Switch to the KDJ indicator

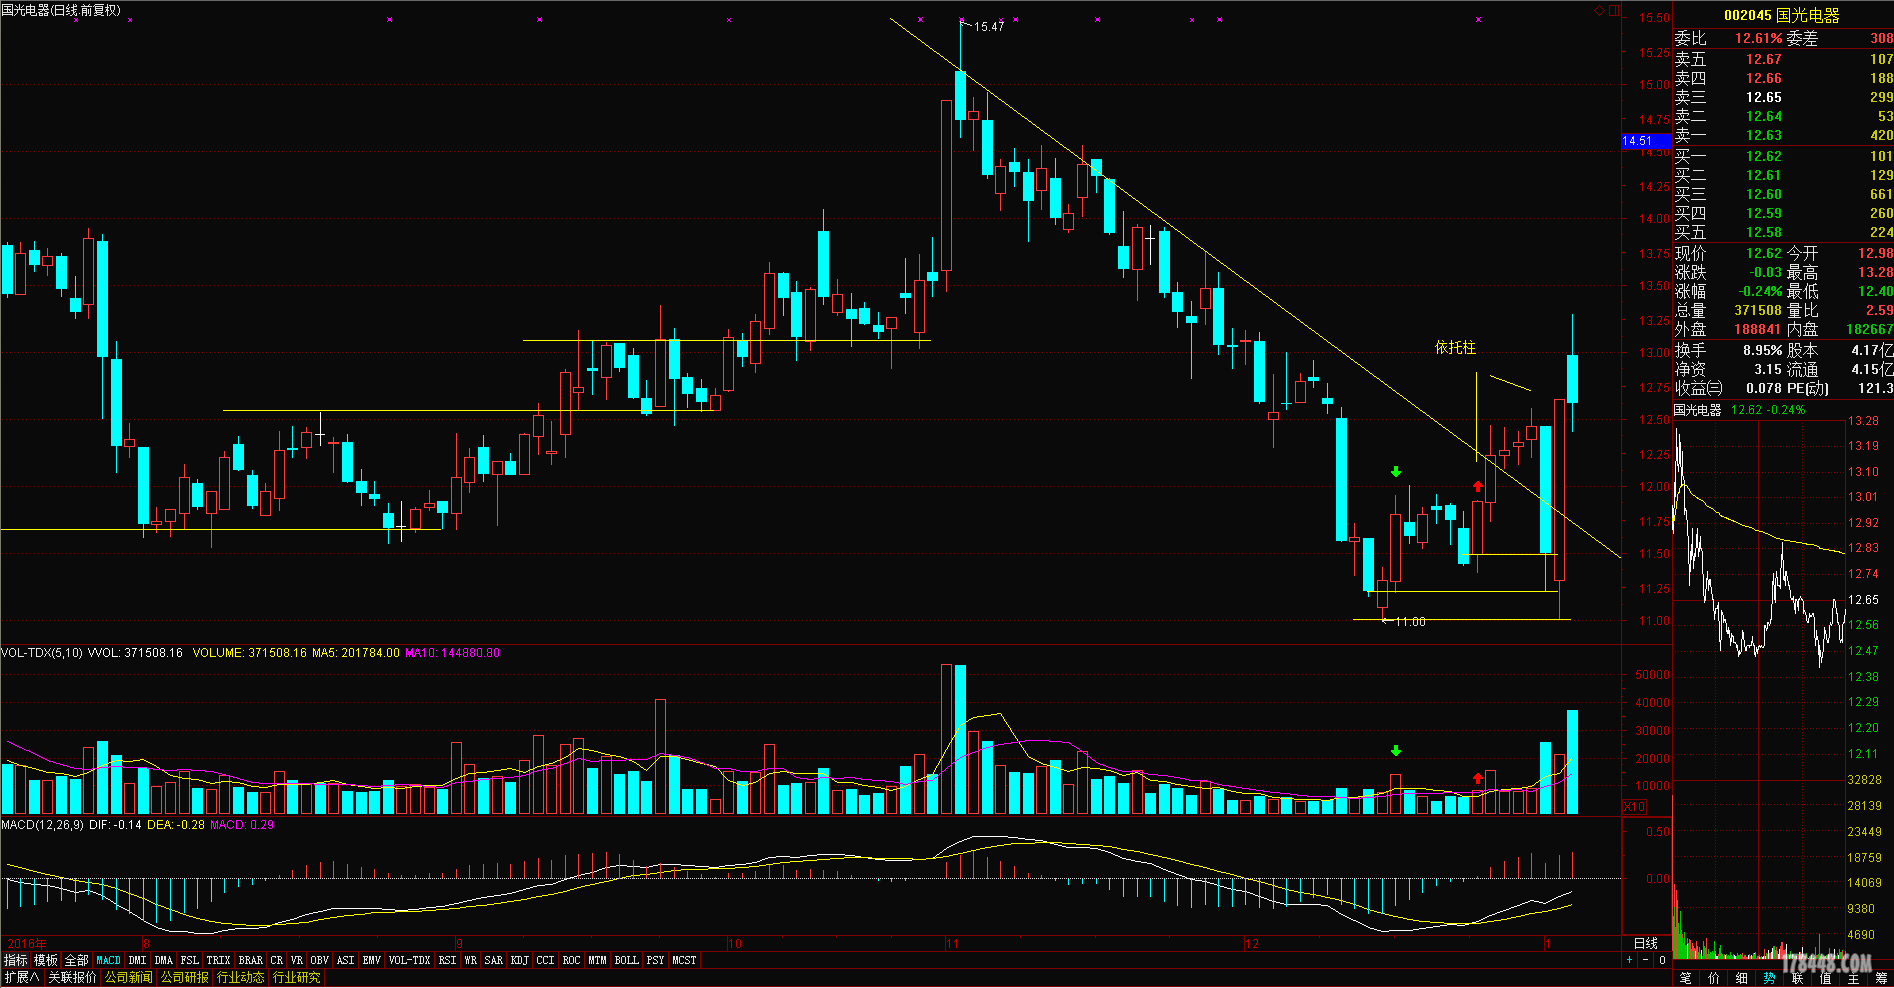coord(520,960)
